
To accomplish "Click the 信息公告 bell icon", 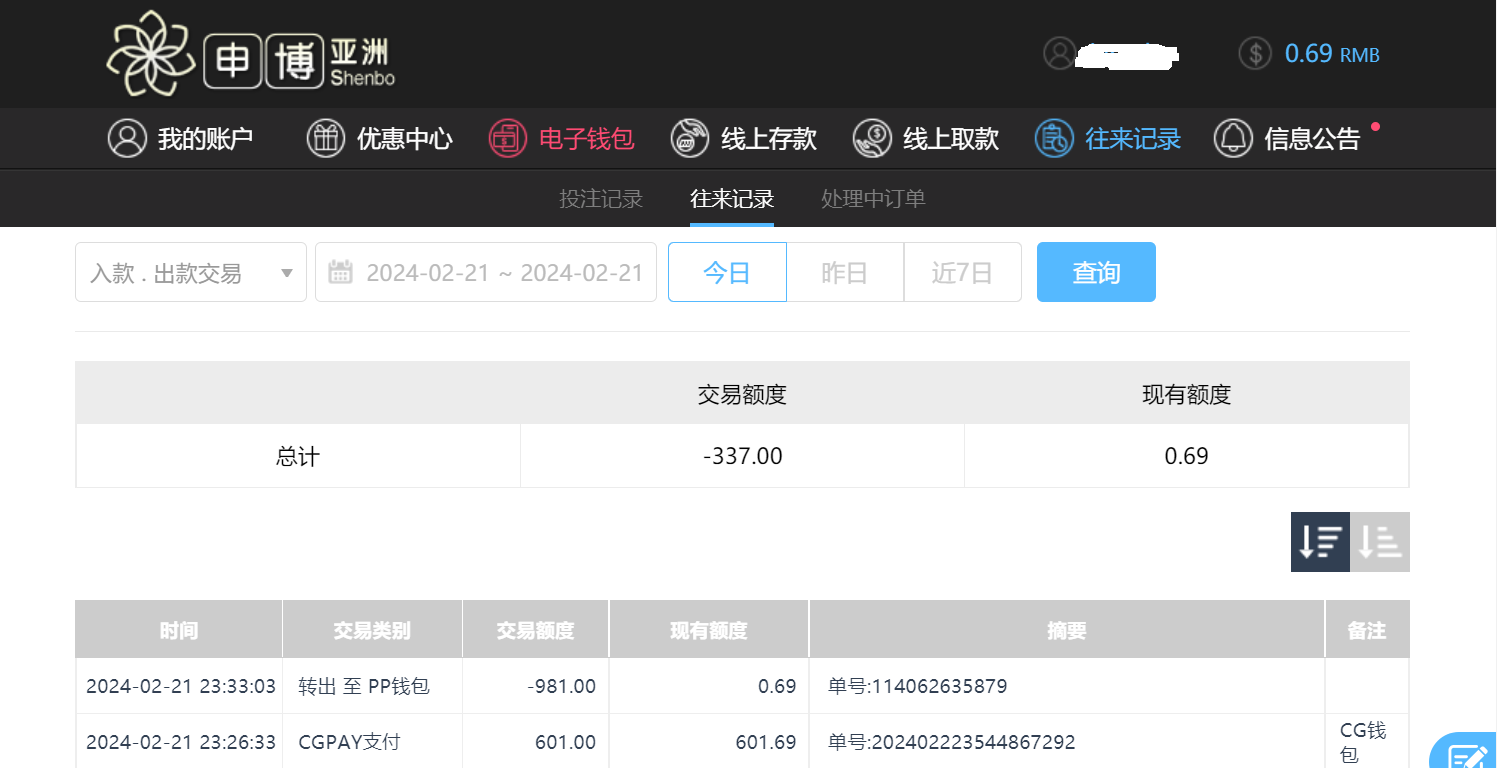I will coord(1233,138).
